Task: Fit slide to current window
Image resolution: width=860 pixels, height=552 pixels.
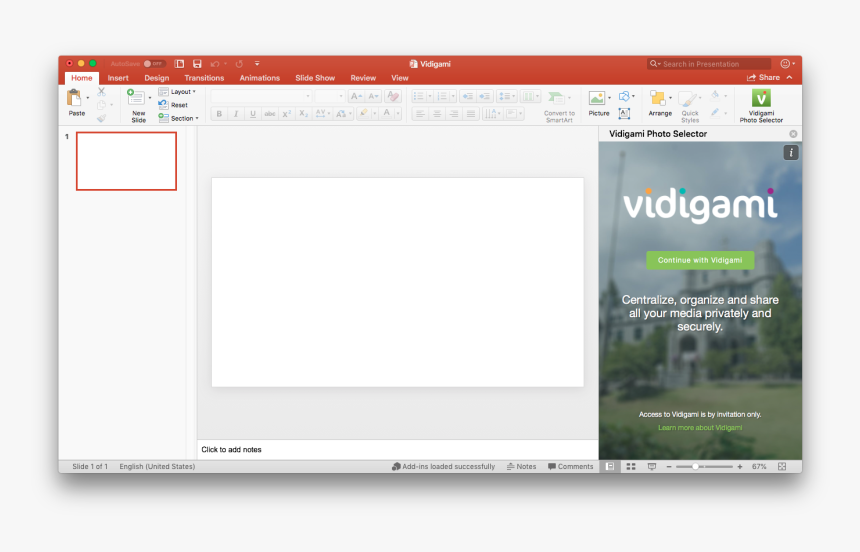Action: point(782,466)
